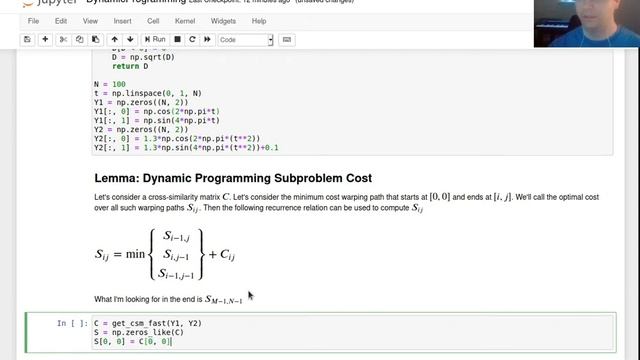640x360 pixels.
Task: Click the text 'What I'm looking for in the end'
Action: pyautogui.click(x=148, y=299)
